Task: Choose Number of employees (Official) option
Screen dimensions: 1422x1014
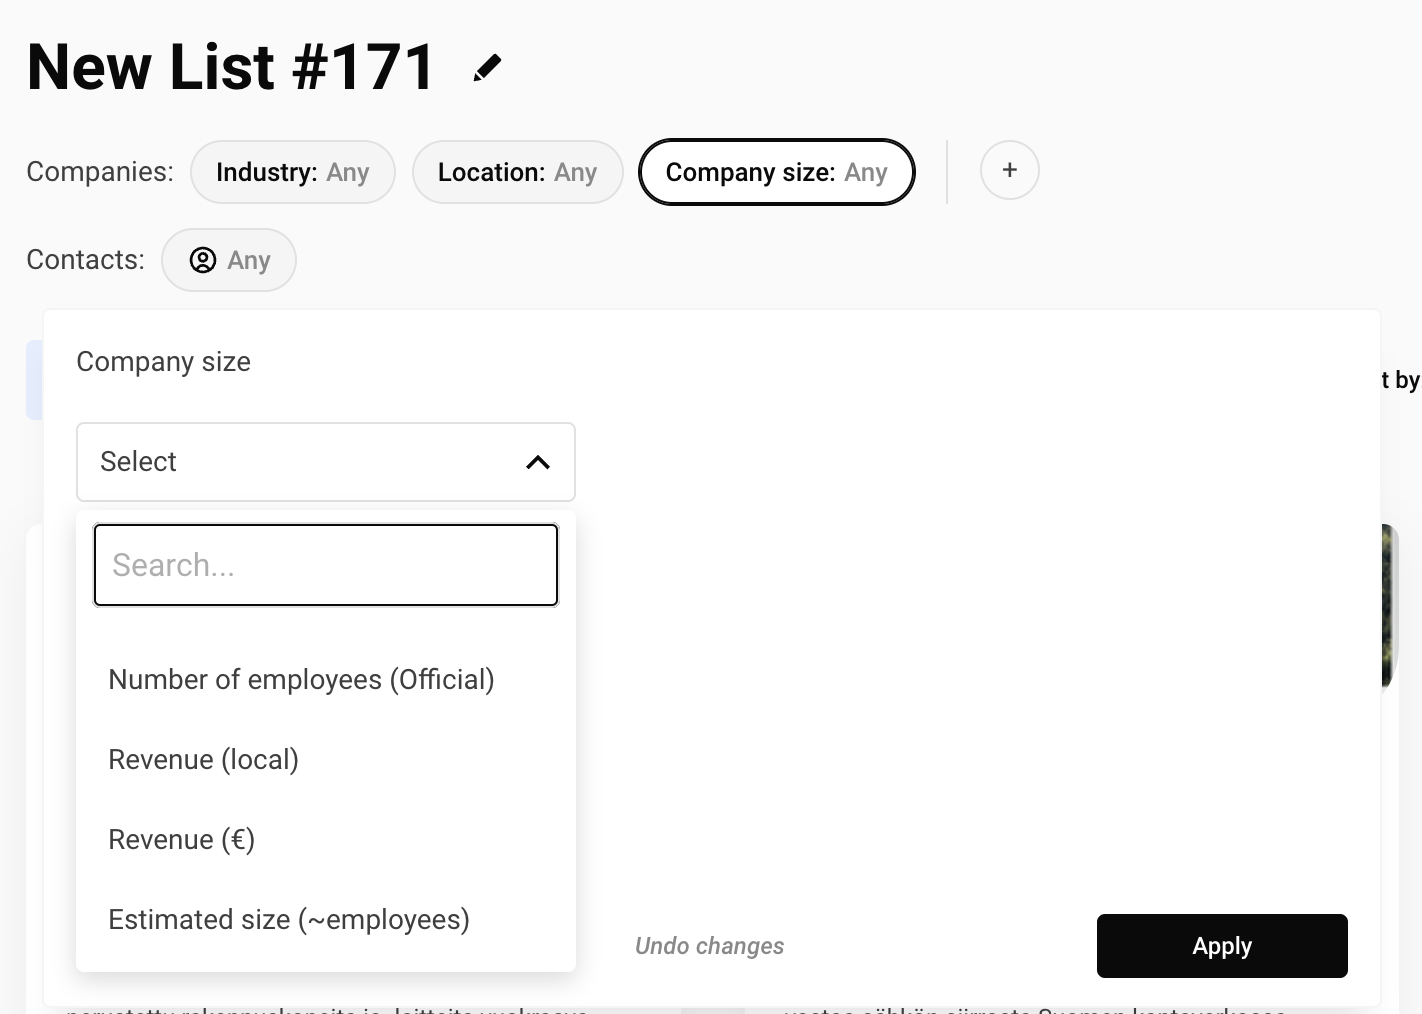Action: coord(301,680)
